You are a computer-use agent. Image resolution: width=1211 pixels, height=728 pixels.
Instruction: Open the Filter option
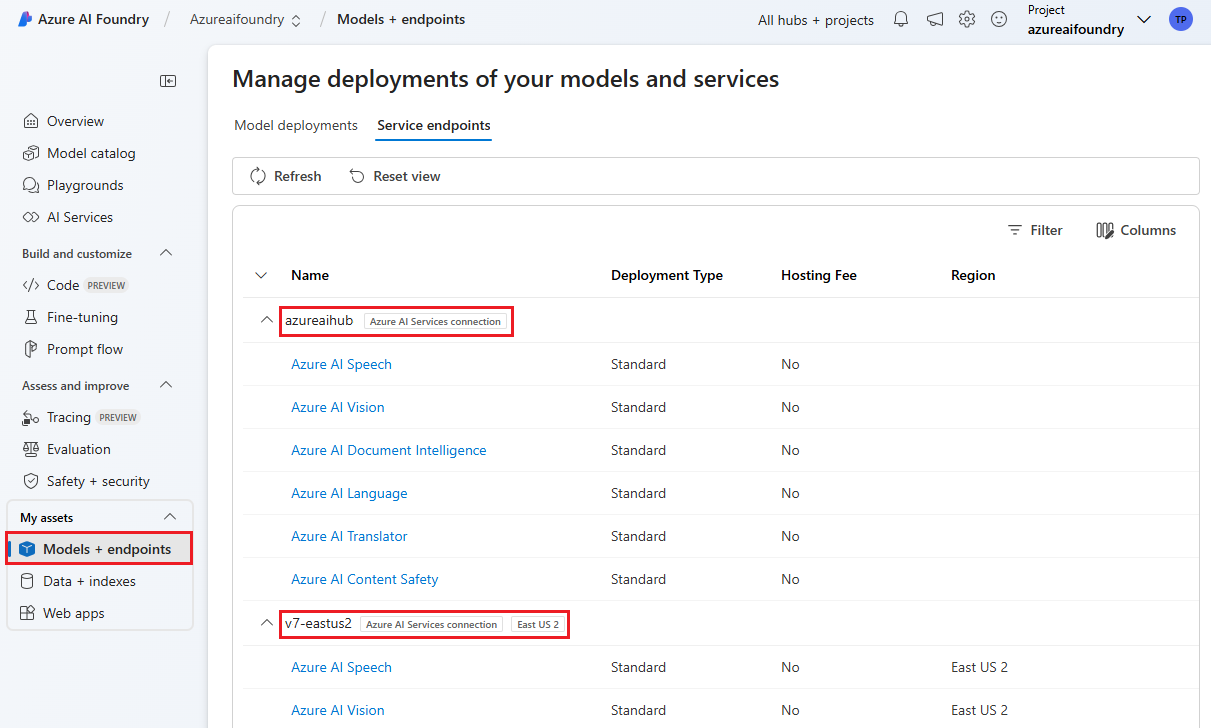click(1035, 230)
